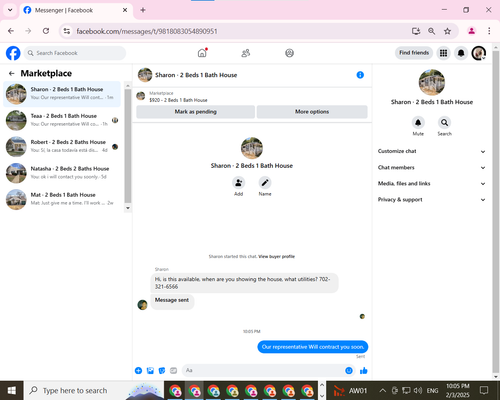500x400 pixels.
Task: Open conversation information blue icon
Action: (x=360, y=75)
